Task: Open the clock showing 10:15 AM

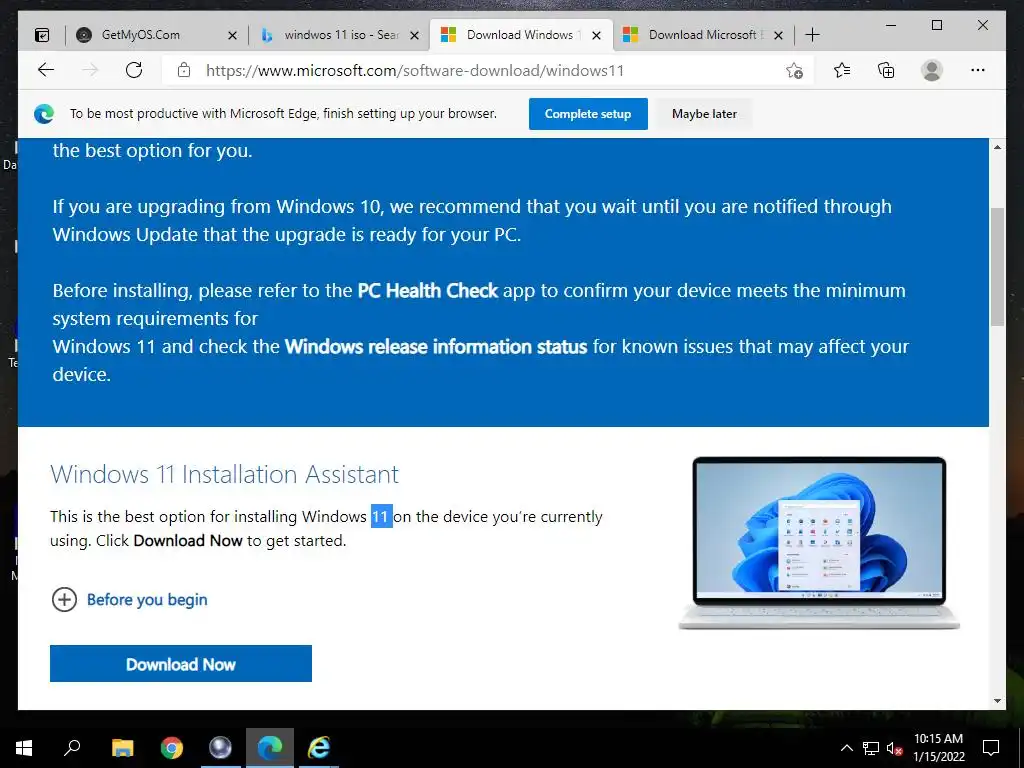Action: pyautogui.click(x=938, y=748)
